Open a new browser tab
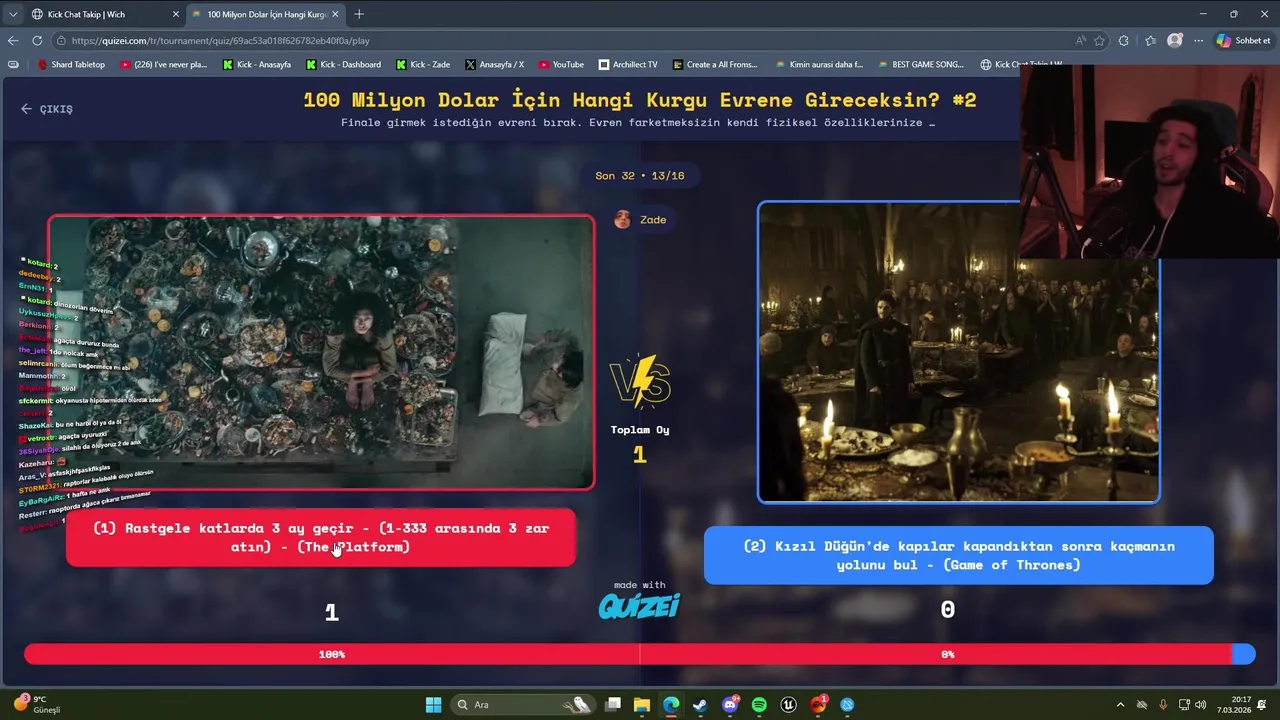 tap(359, 14)
